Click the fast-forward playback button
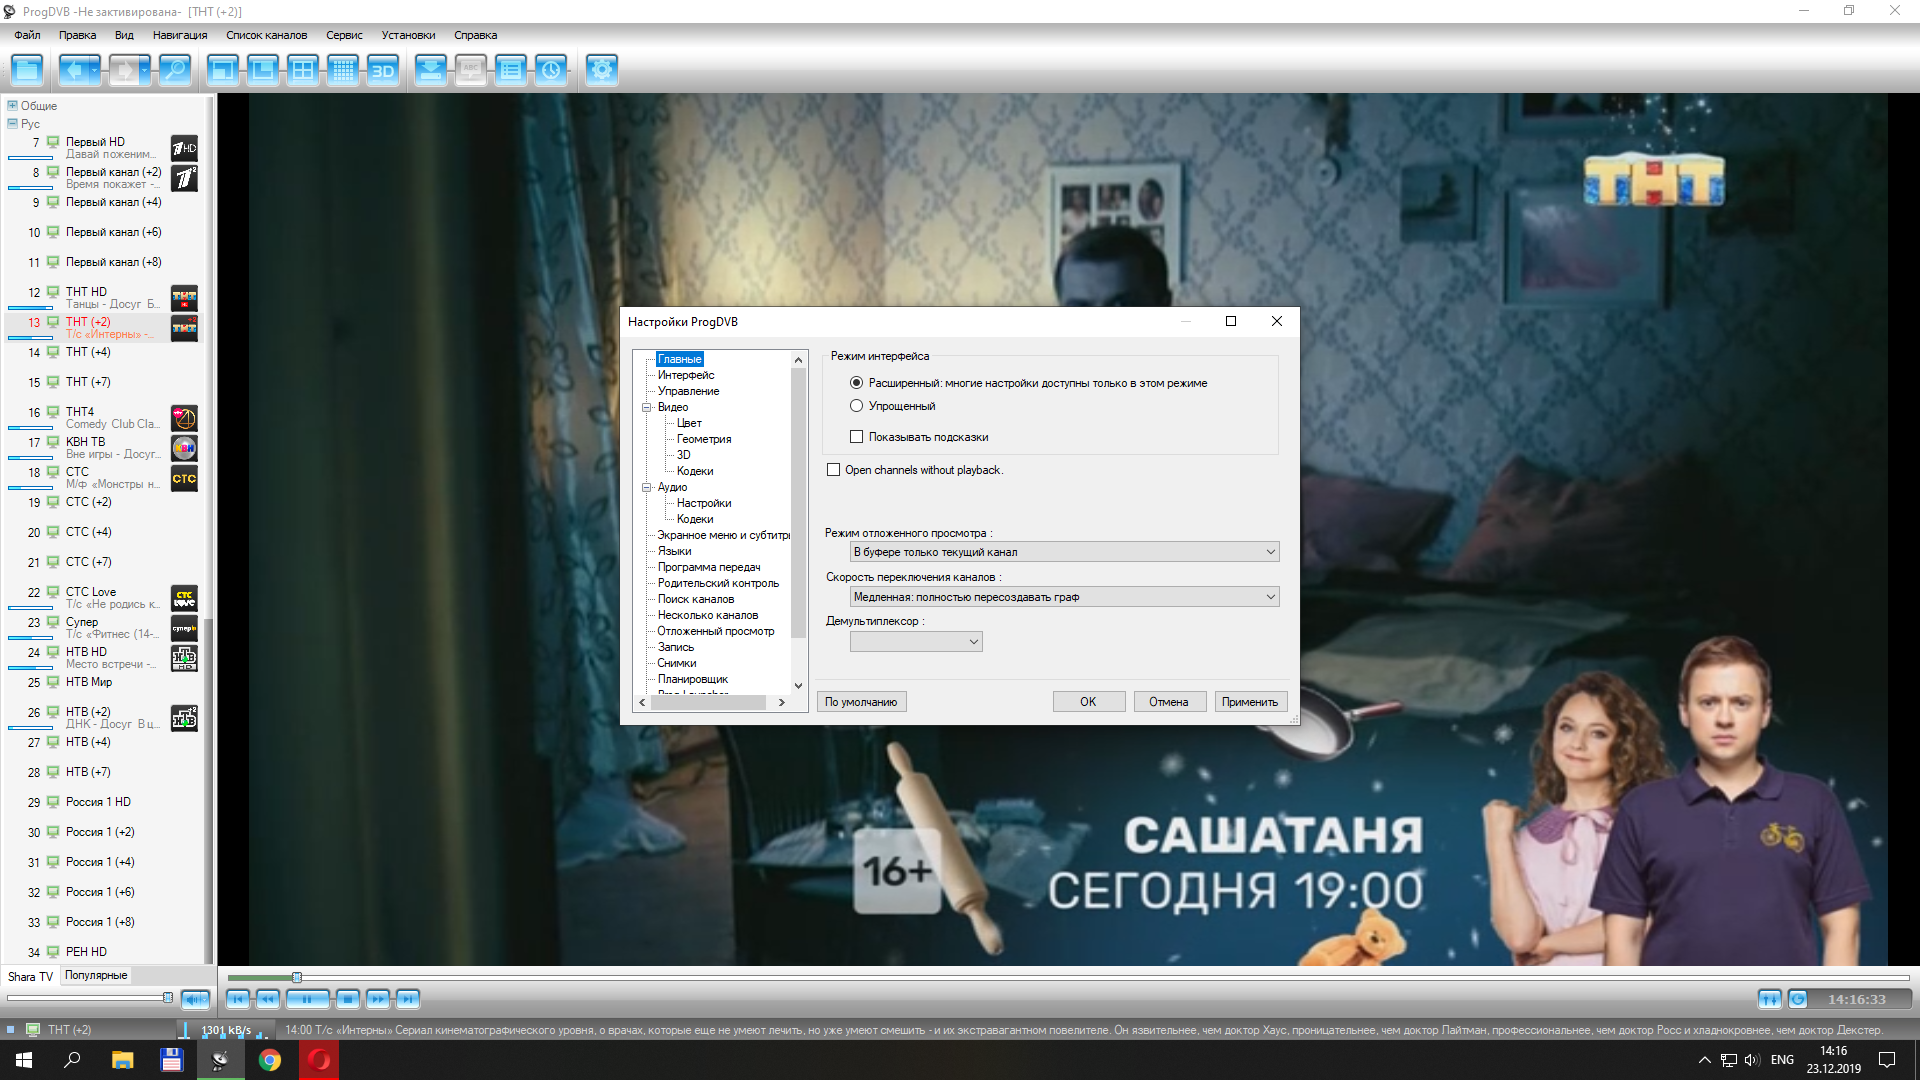This screenshot has width=1920, height=1080. coord(377,998)
